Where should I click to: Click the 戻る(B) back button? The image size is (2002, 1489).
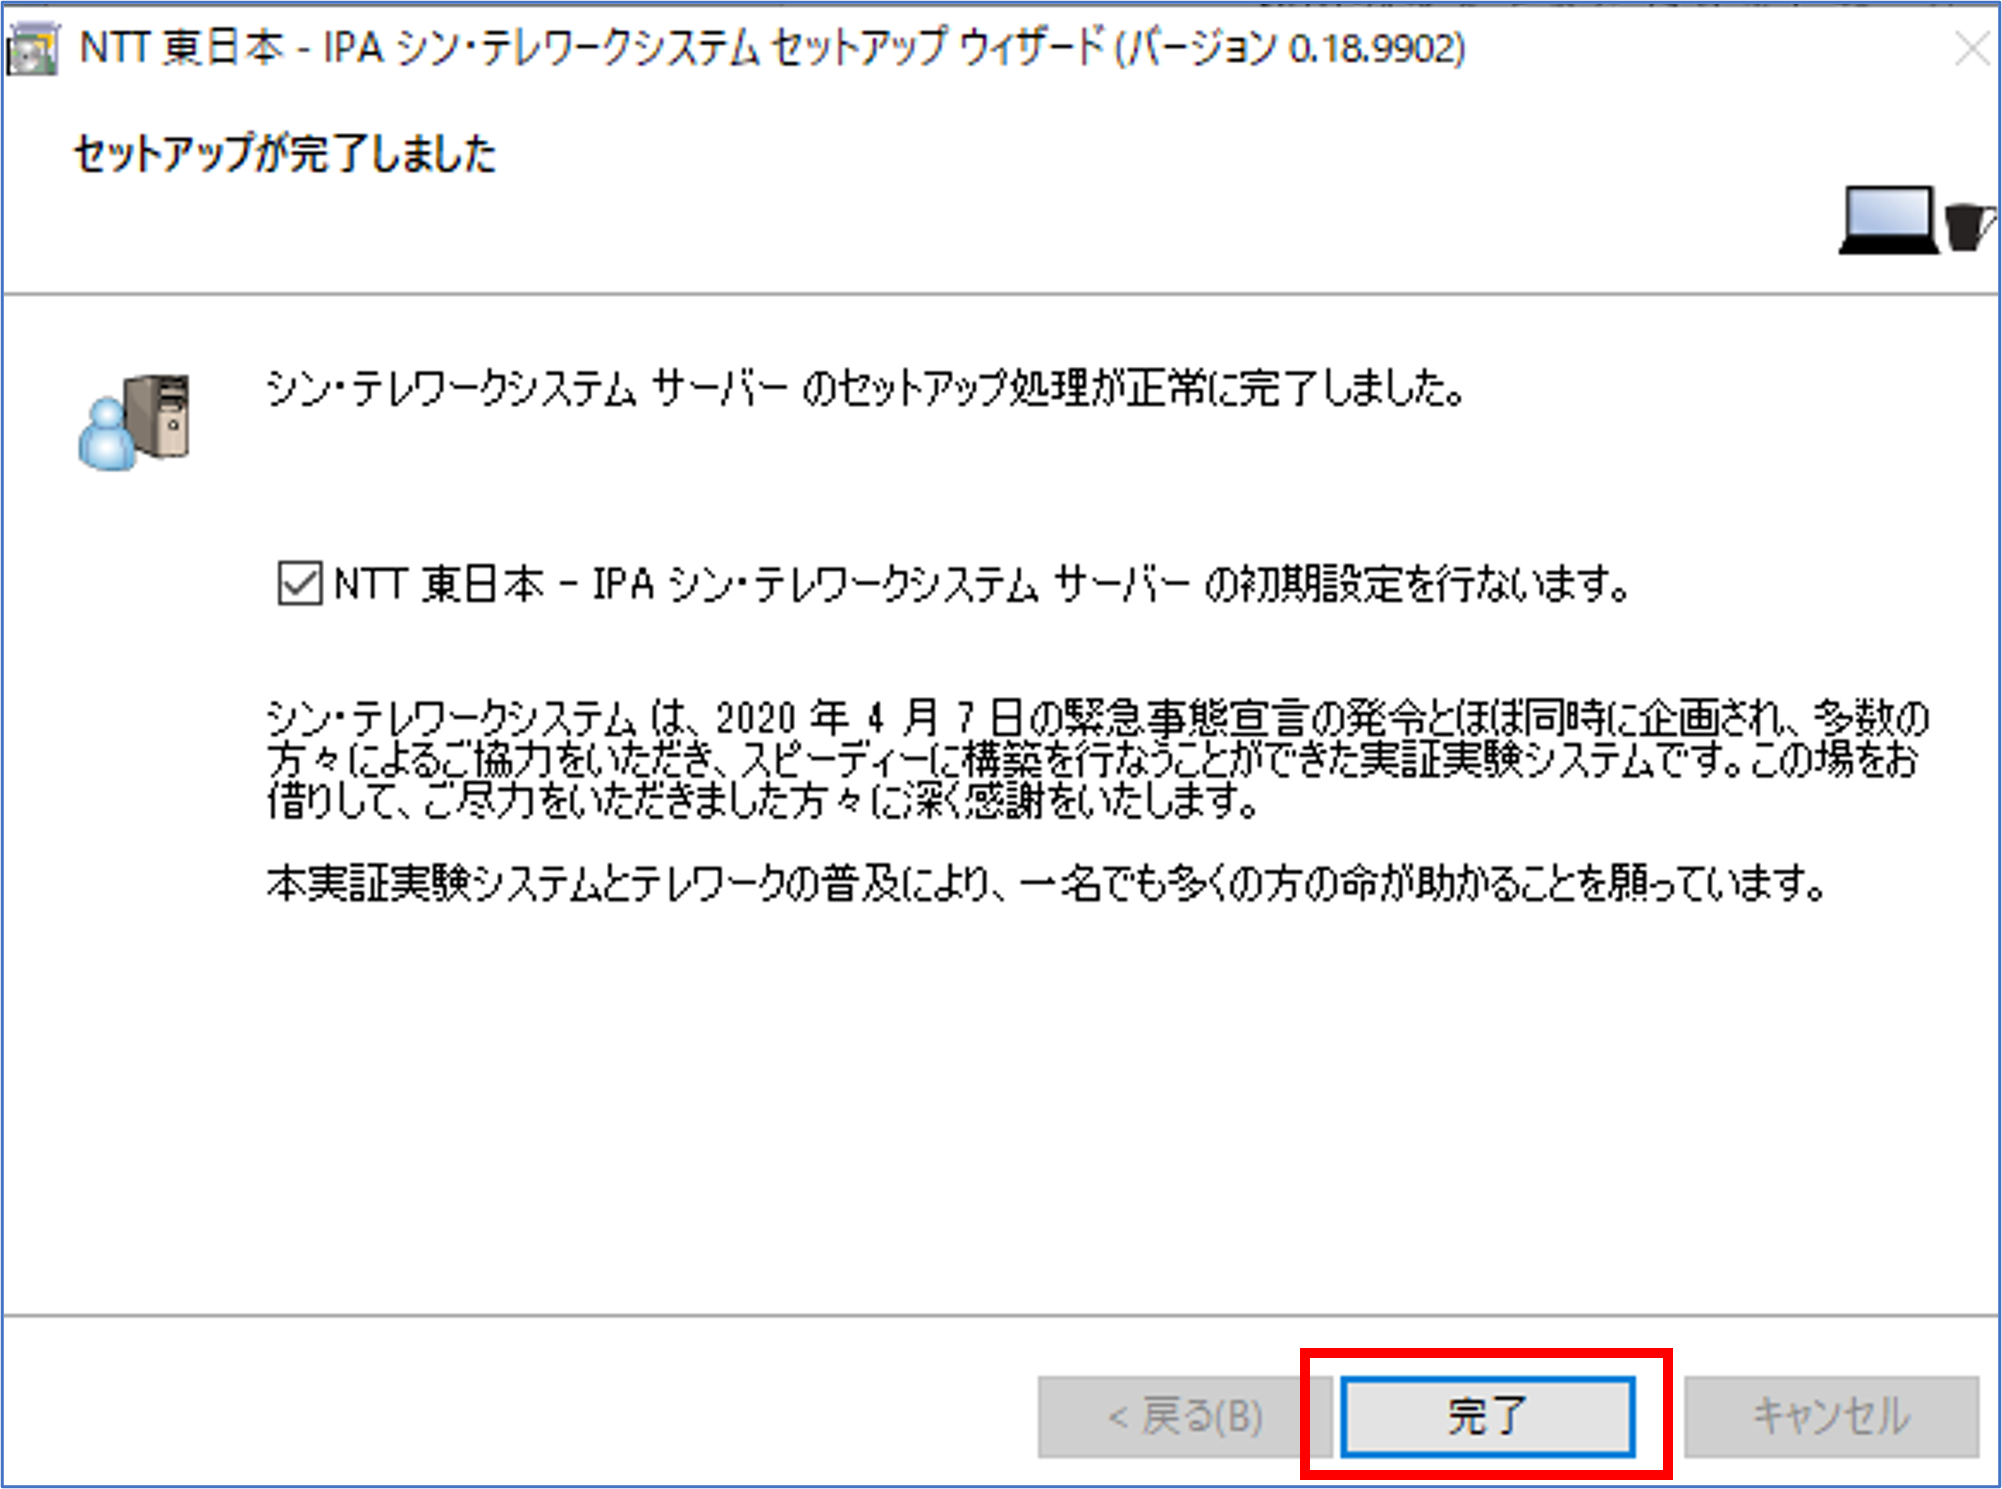coord(1185,1416)
